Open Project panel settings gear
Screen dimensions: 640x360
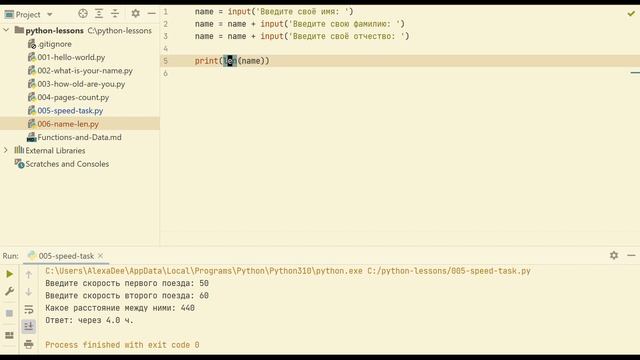(x=136, y=14)
